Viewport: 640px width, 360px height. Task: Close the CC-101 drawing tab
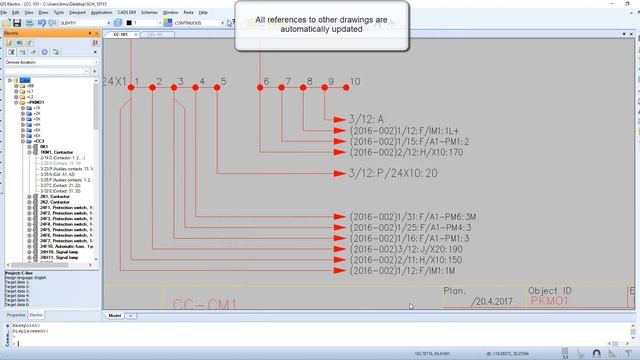click(x=136, y=35)
